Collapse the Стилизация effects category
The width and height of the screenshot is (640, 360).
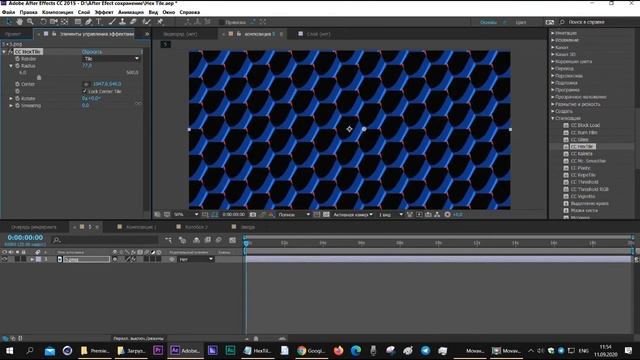click(x=553, y=118)
